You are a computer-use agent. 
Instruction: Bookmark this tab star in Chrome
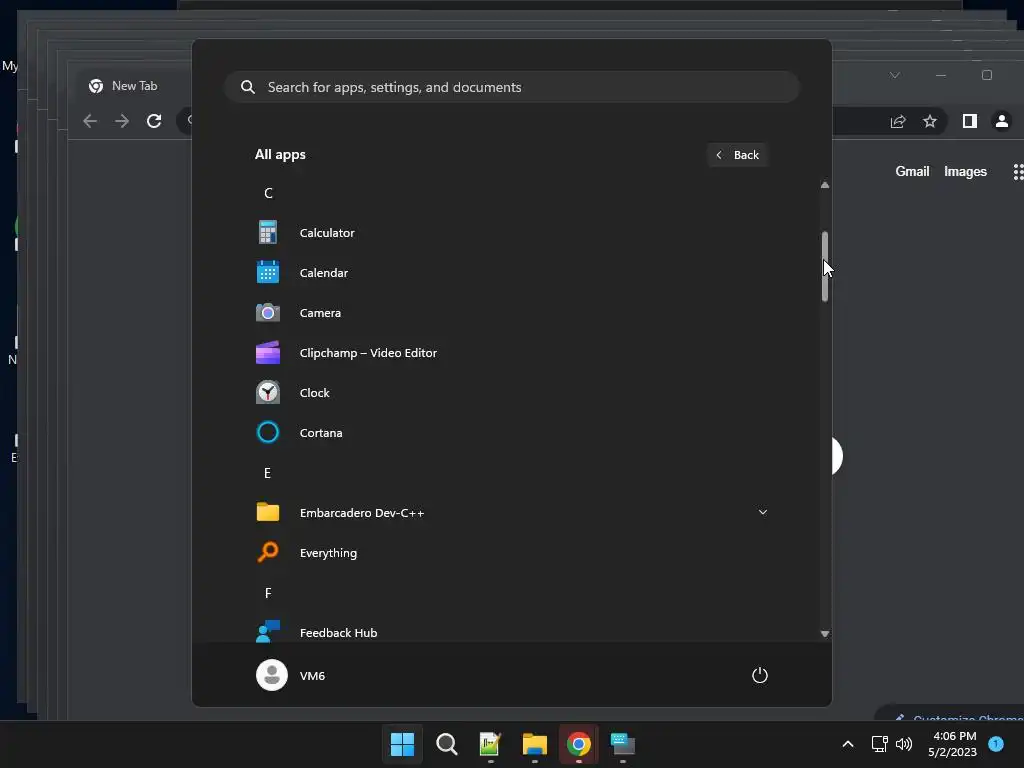[x=930, y=121]
